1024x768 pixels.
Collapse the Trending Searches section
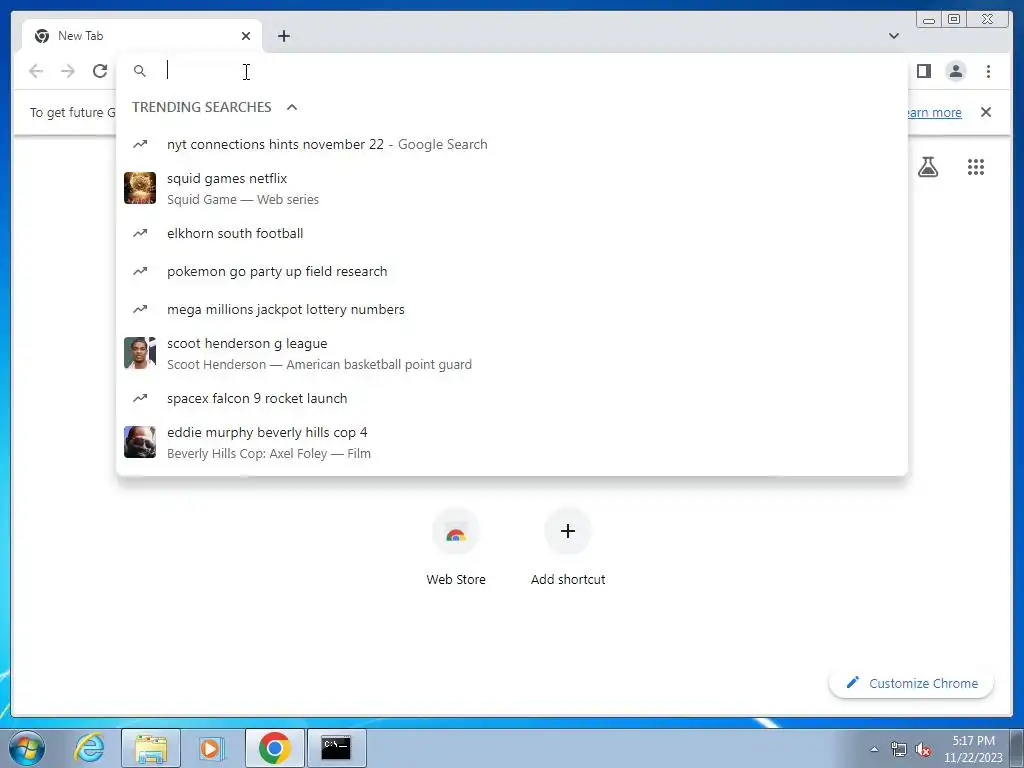coord(292,107)
